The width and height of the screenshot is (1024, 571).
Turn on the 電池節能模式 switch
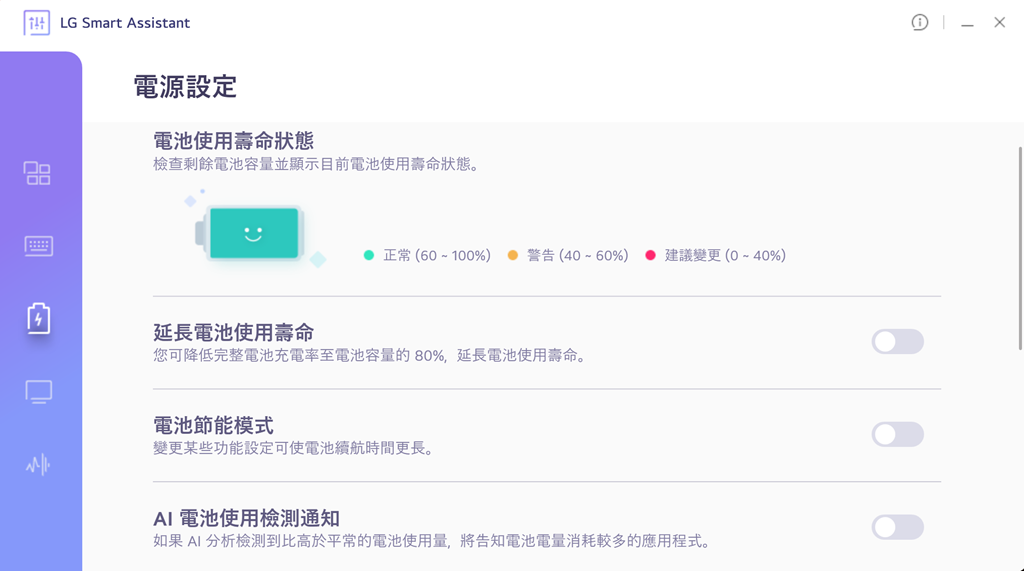click(897, 434)
